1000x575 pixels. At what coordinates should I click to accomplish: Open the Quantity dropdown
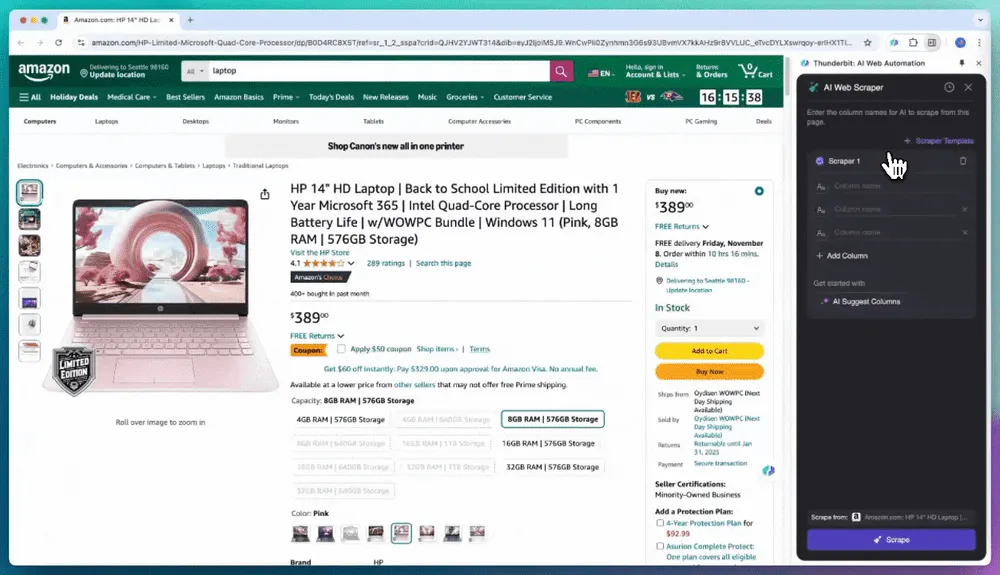point(709,328)
